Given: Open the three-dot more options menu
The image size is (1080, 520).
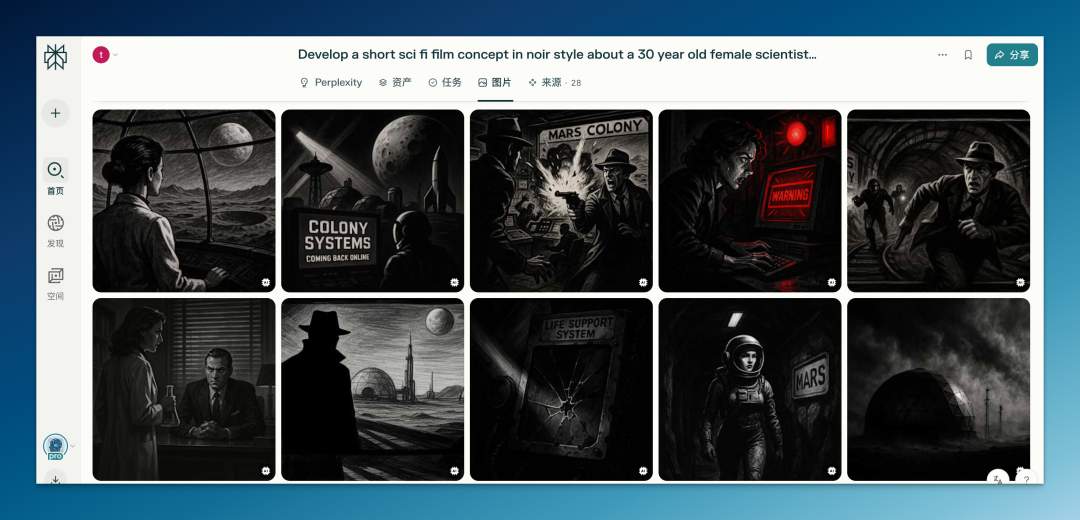Looking at the screenshot, I should [942, 55].
